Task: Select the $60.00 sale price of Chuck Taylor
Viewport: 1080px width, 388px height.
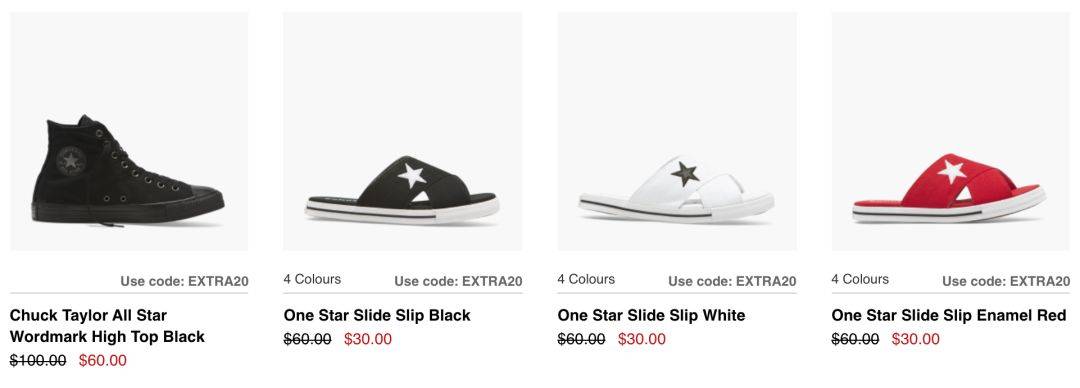Action: [103, 360]
